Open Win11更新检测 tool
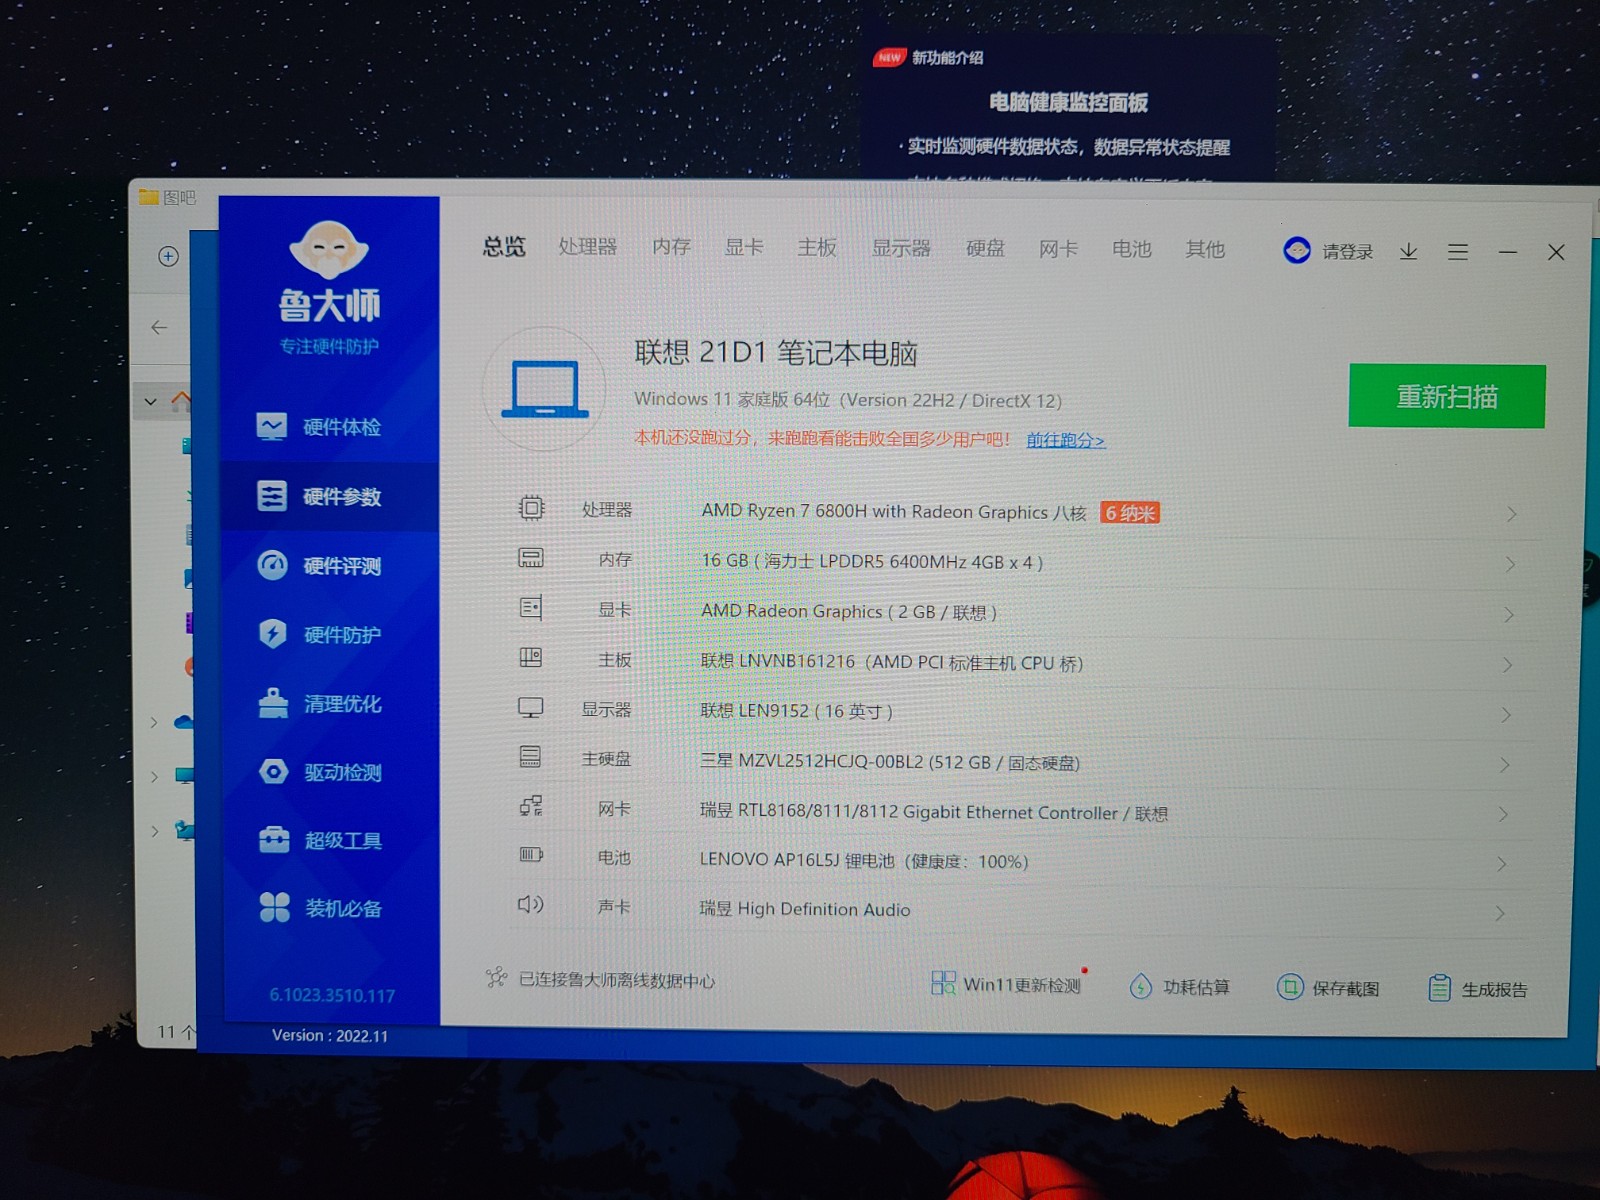The height and width of the screenshot is (1200, 1600). click(x=1006, y=984)
